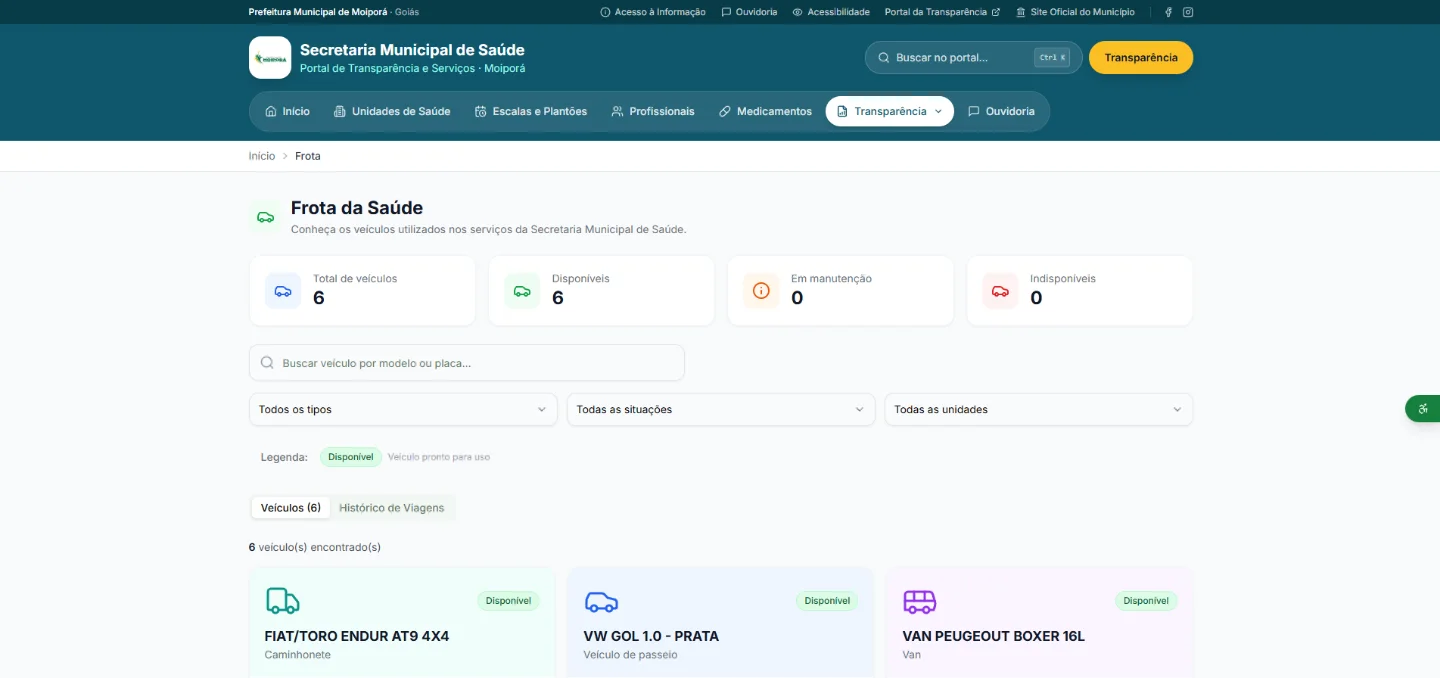The height and width of the screenshot is (678, 1440).
Task: Click the yellow Transparência button
Action: (x=1141, y=58)
